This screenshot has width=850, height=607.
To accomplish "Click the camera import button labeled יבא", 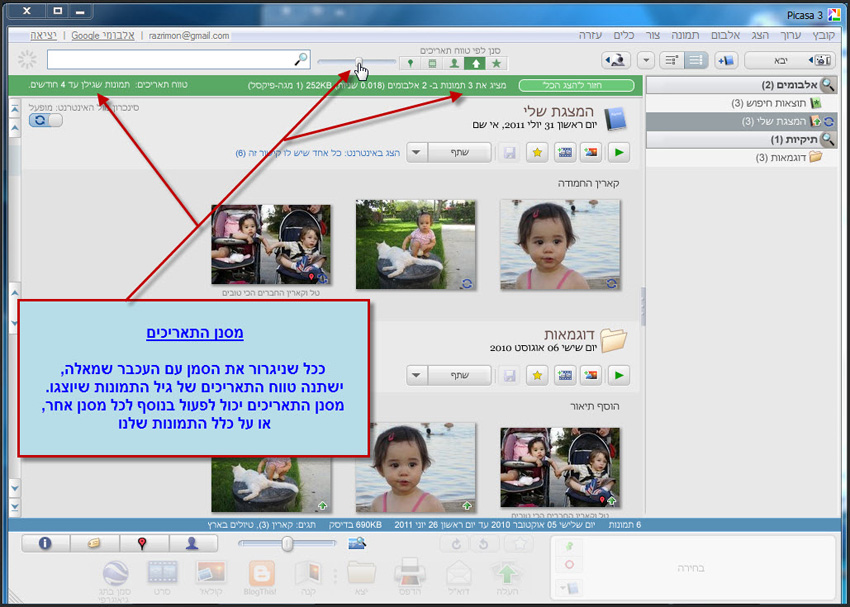I will 790,60.
